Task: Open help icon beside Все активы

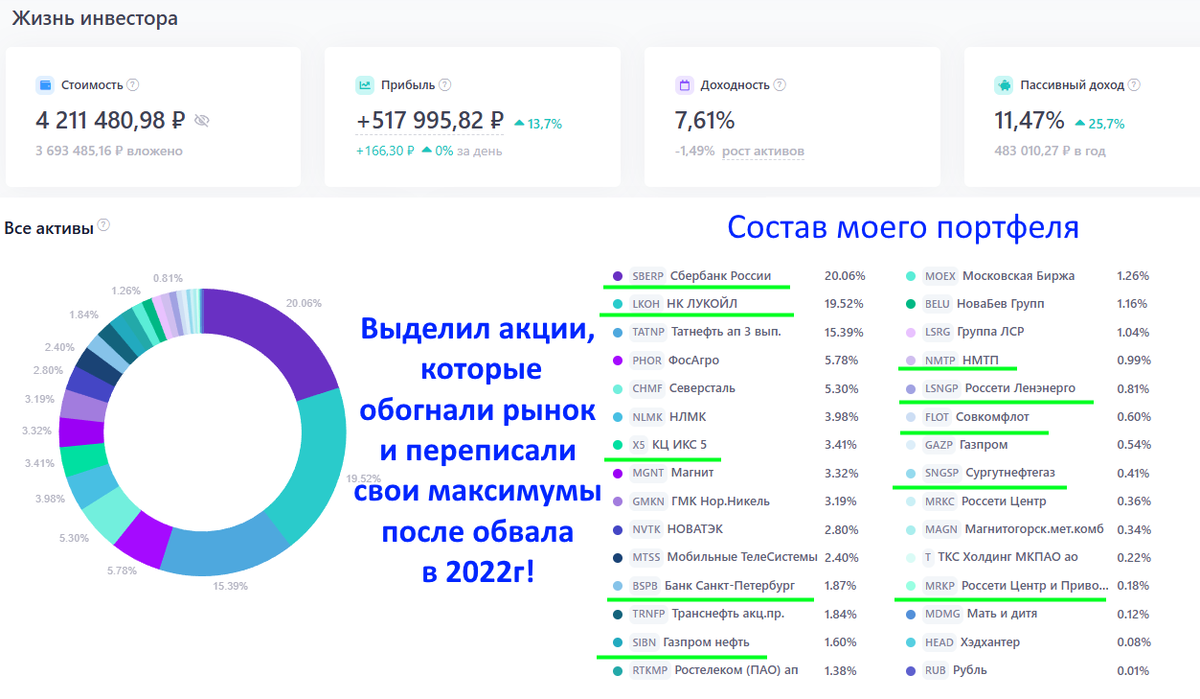Action: point(103,226)
